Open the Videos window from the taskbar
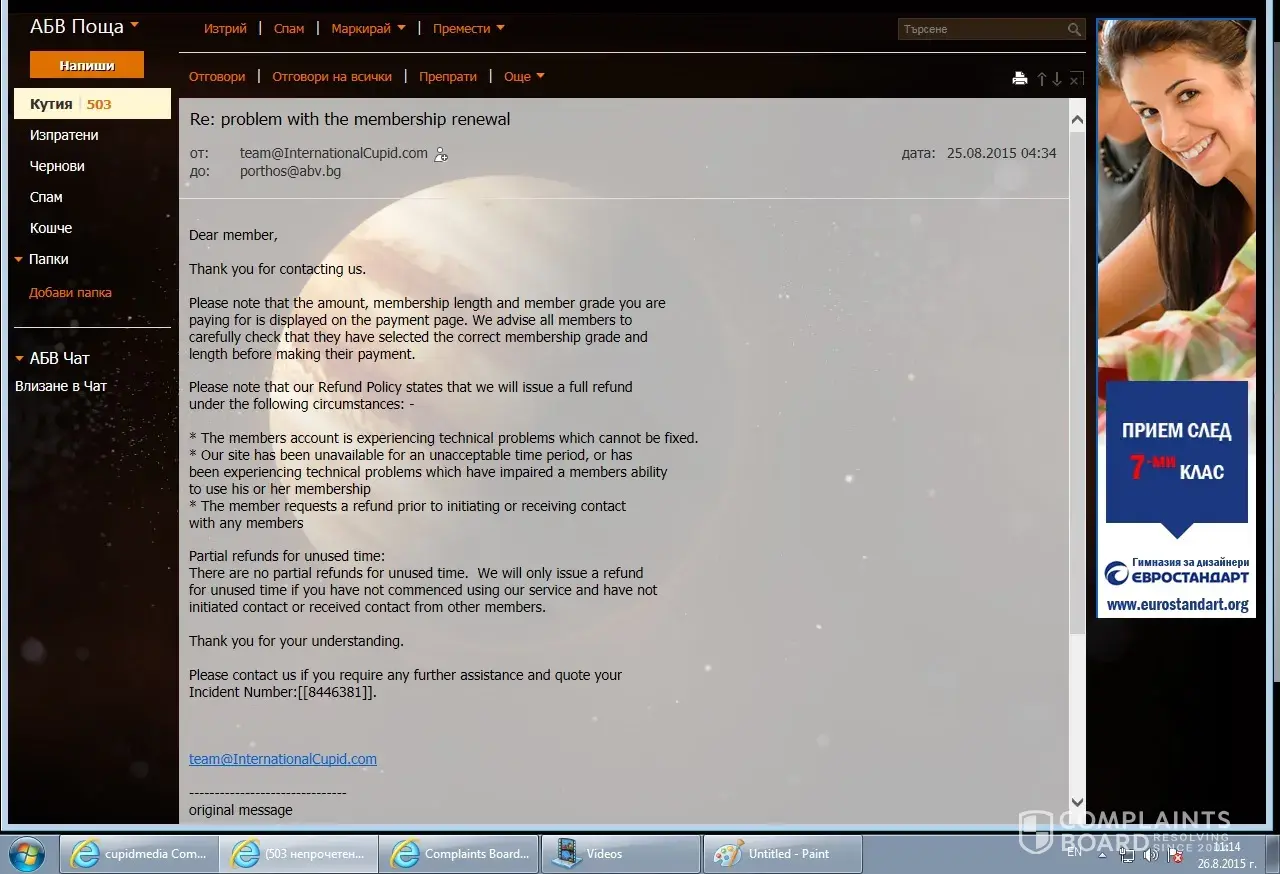 (621, 854)
